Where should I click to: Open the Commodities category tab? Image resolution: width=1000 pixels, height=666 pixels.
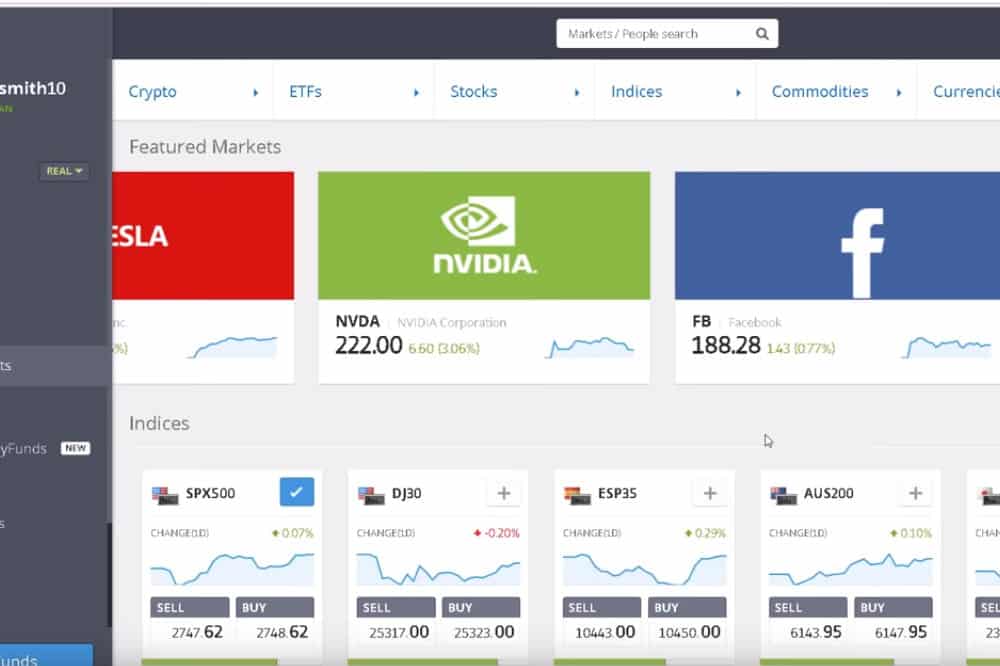tap(836, 91)
